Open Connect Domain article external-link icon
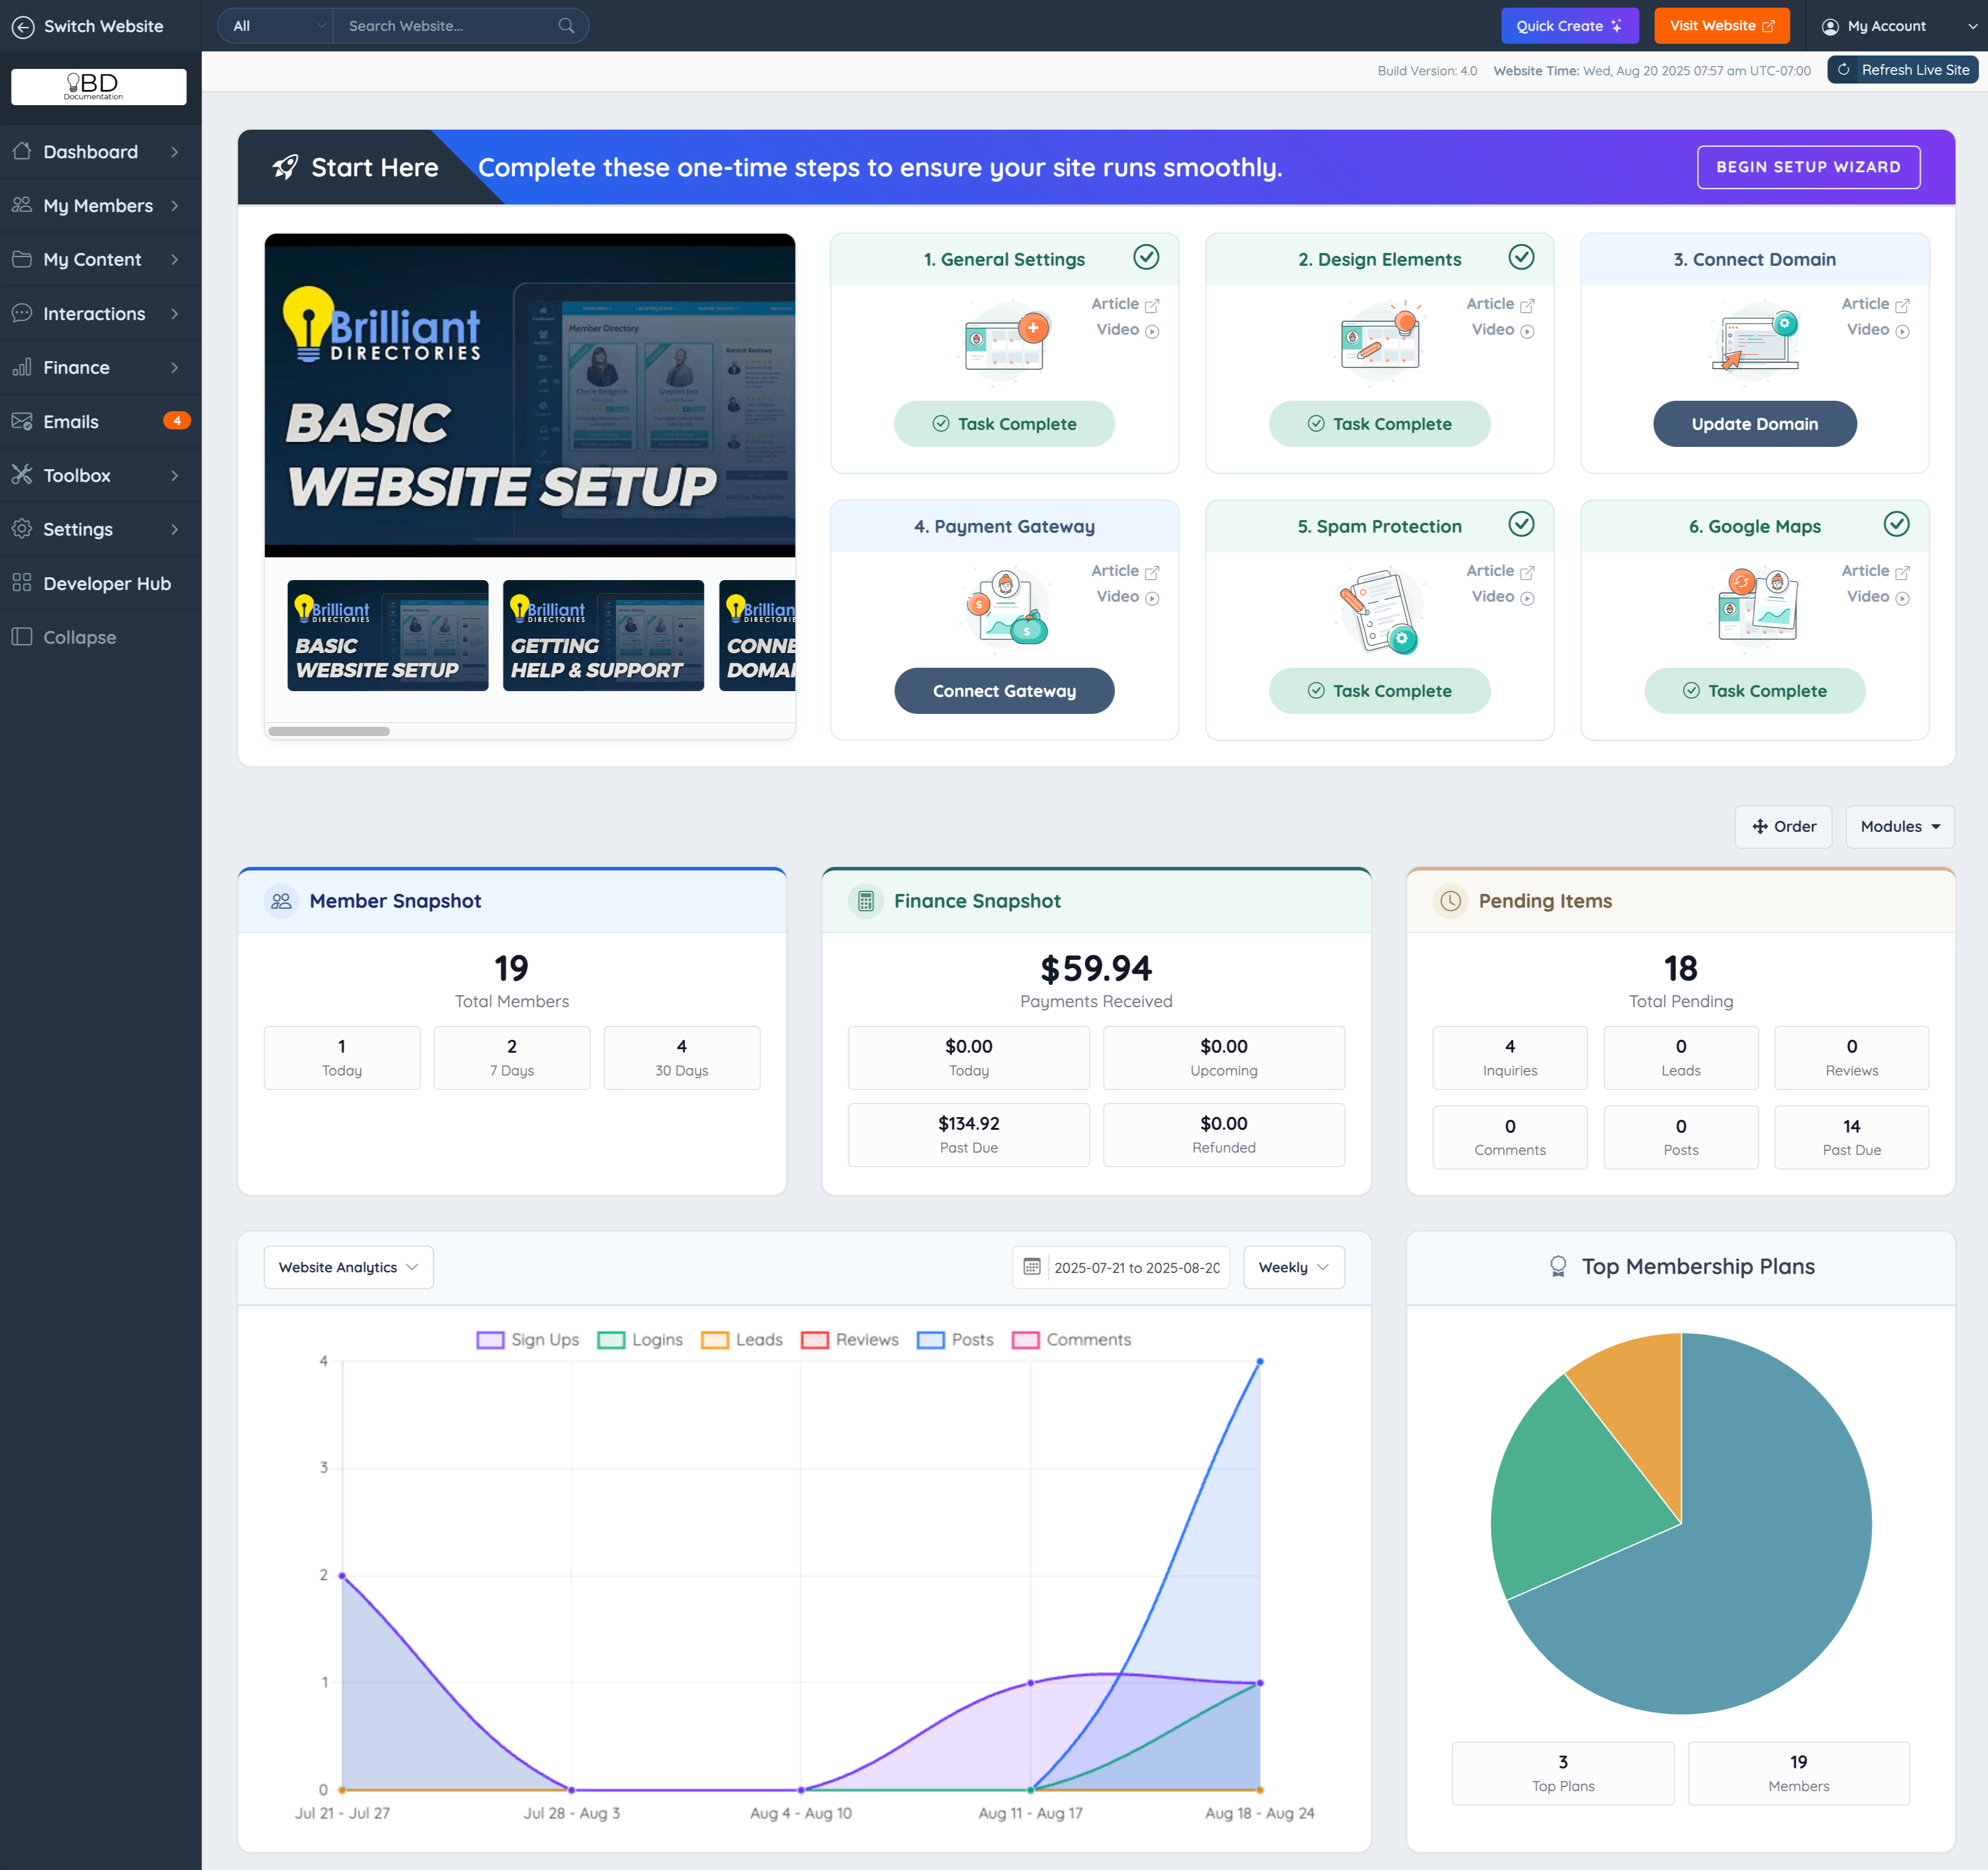This screenshot has height=1870, width=1988. coord(1902,305)
